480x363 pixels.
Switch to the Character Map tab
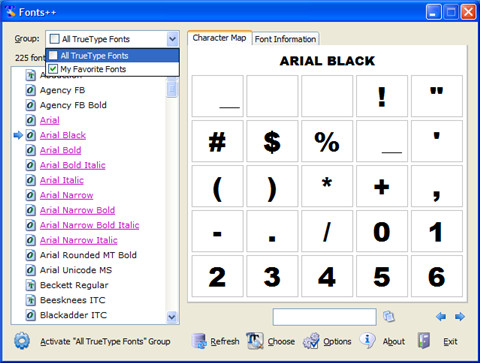[x=219, y=38]
